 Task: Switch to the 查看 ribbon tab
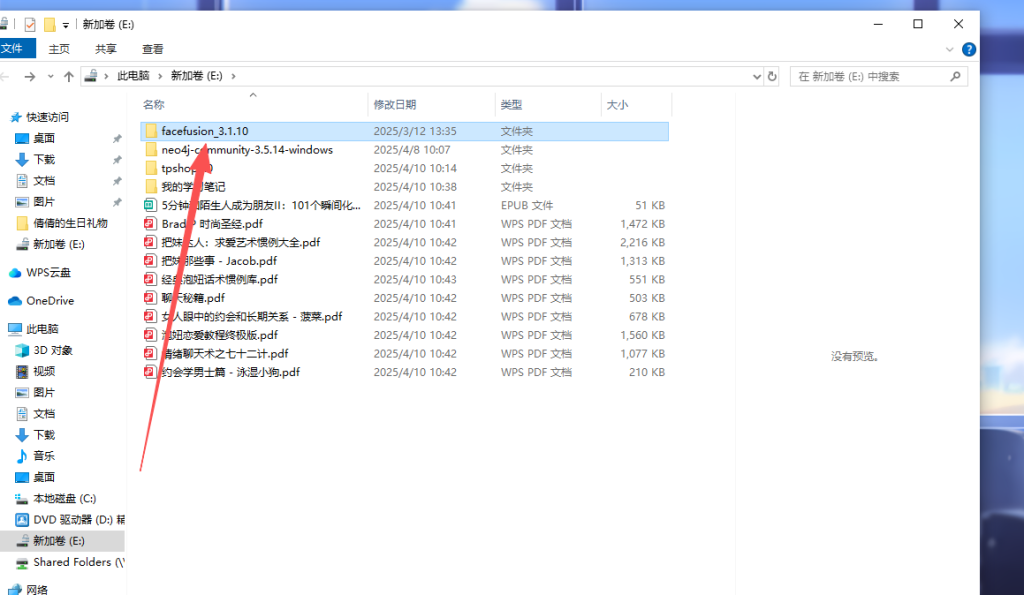(x=152, y=48)
